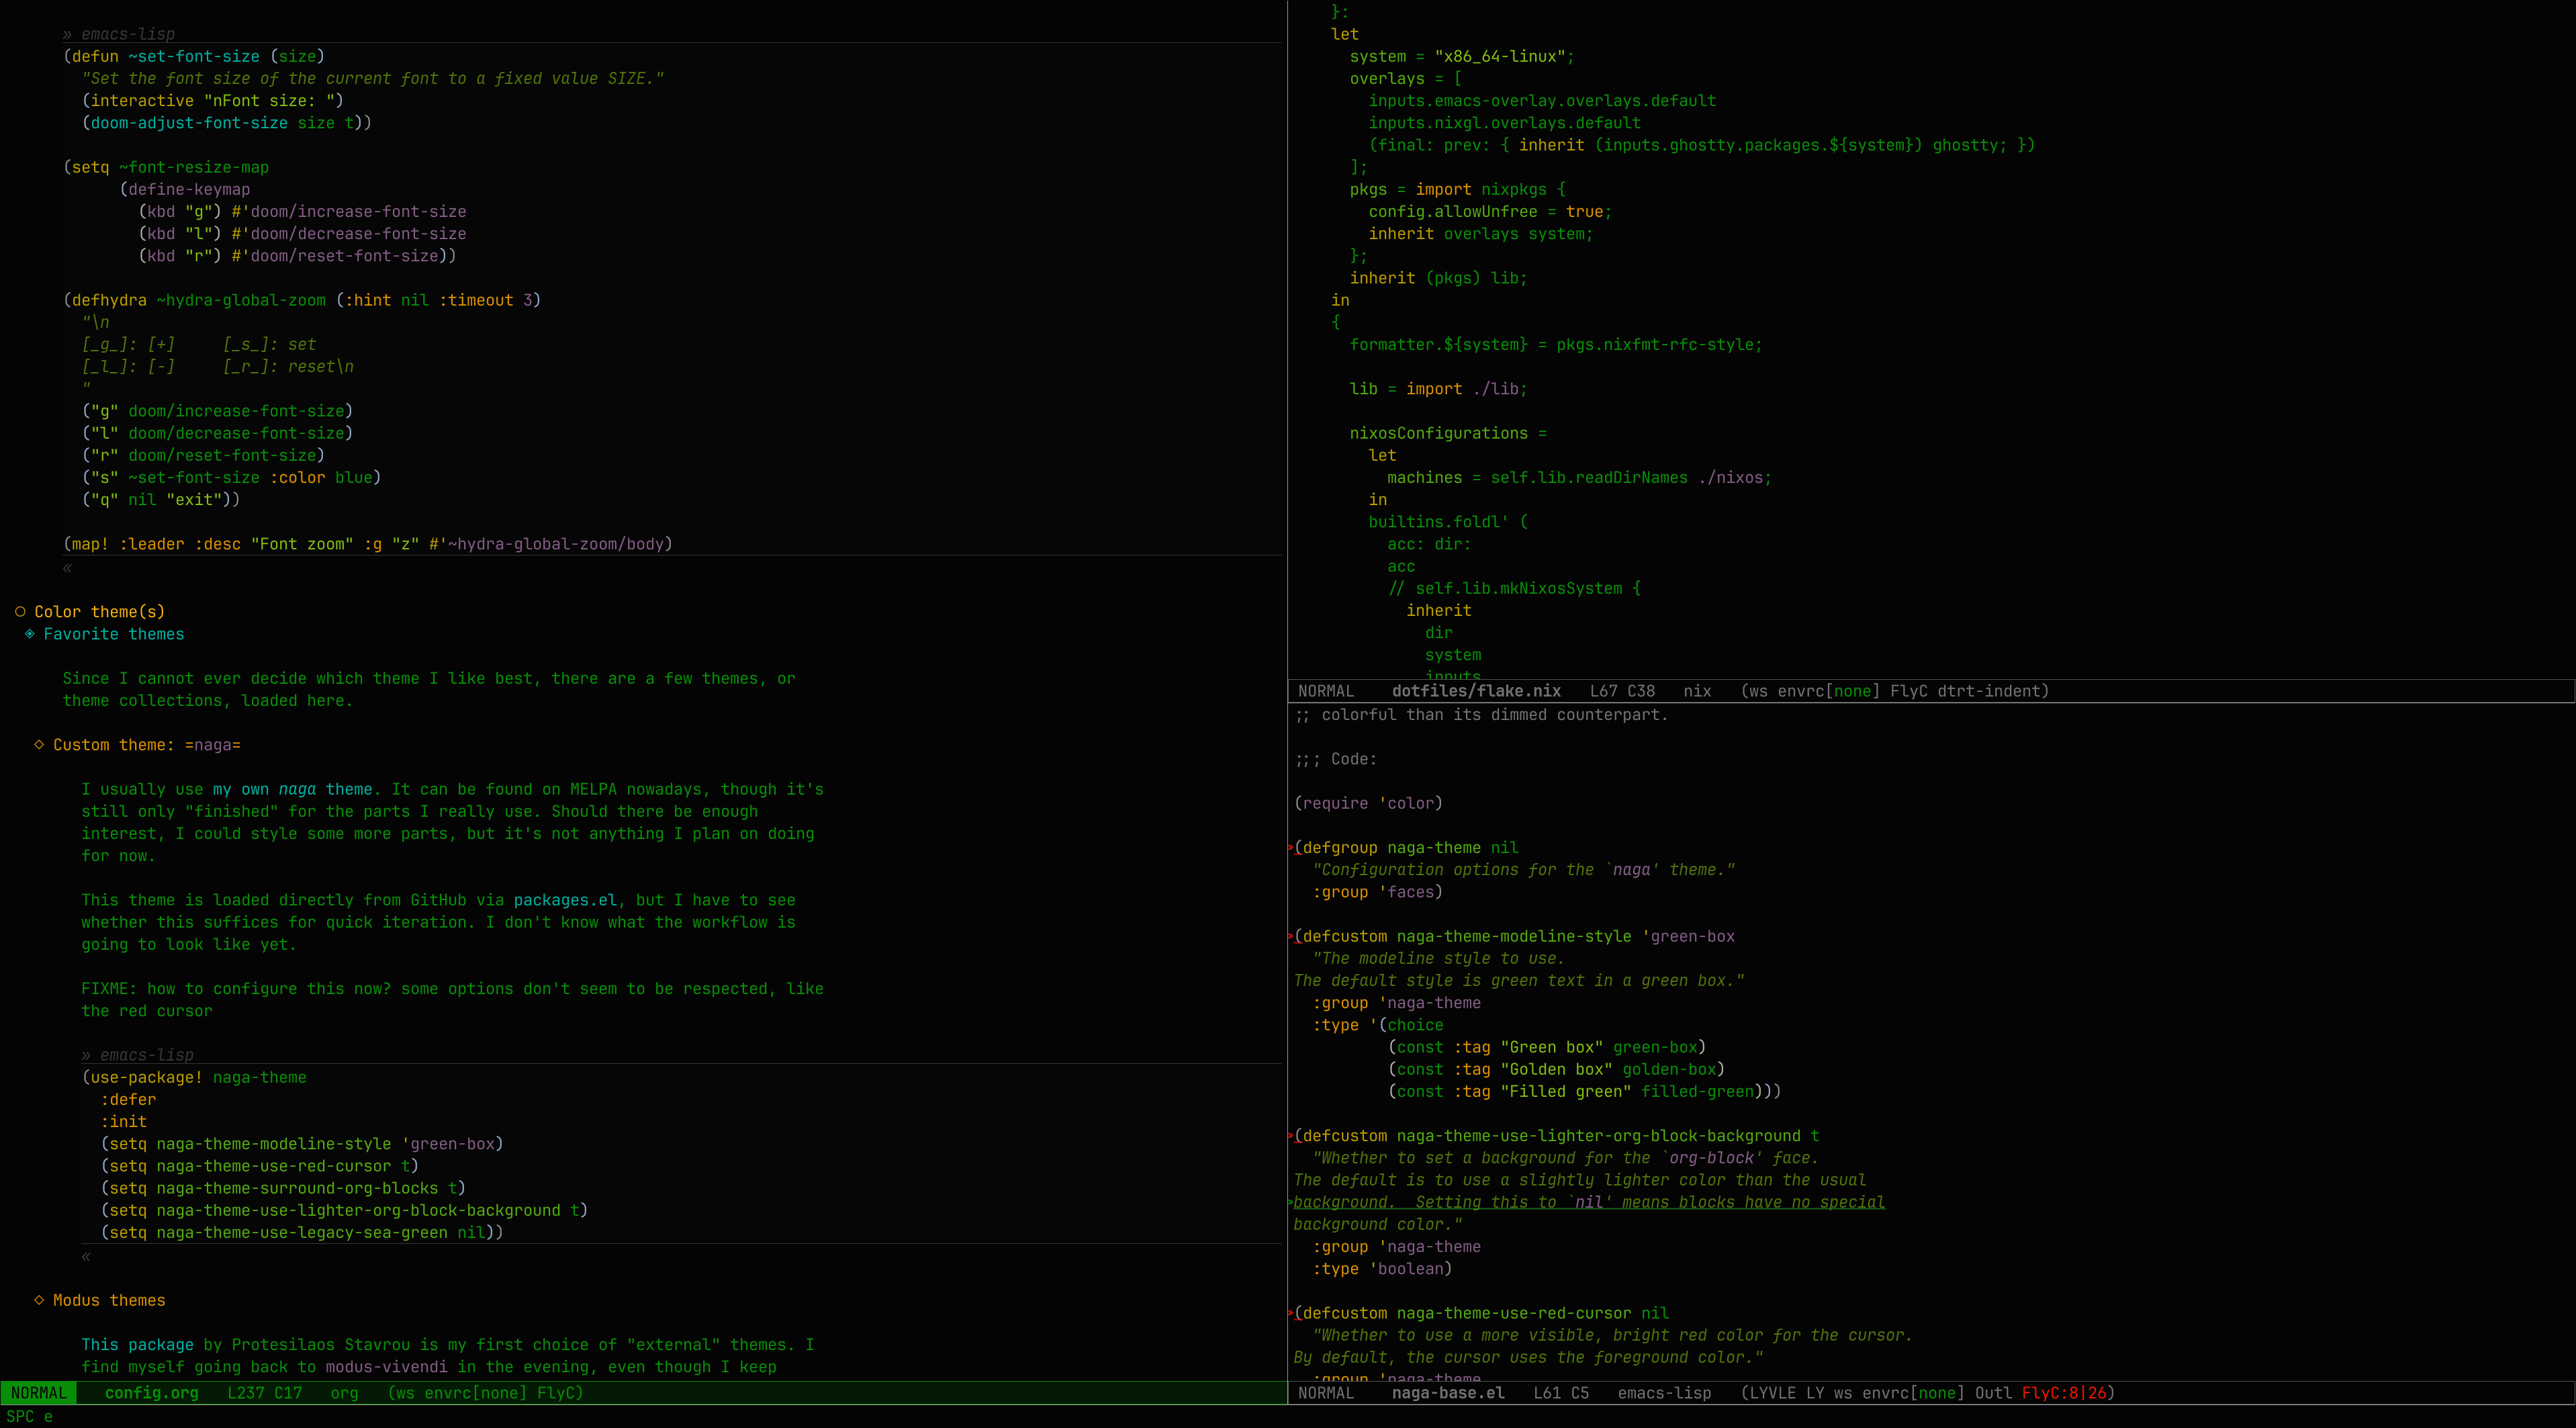Click the dotfiles/flake.nix buffer name in the modeline
This screenshot has height=1428, width=2576.
point(1476,691)
